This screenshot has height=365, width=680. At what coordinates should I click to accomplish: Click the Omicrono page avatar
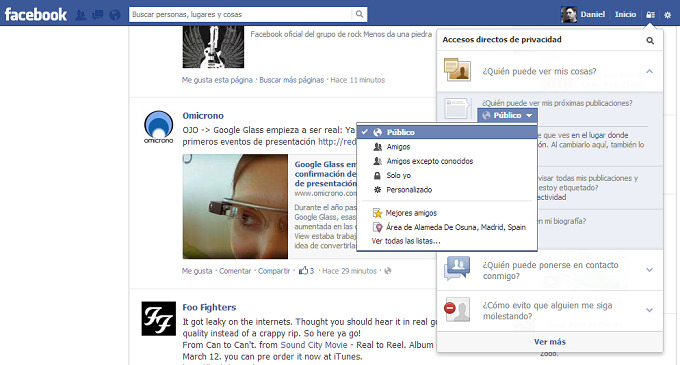click(159, 127)
